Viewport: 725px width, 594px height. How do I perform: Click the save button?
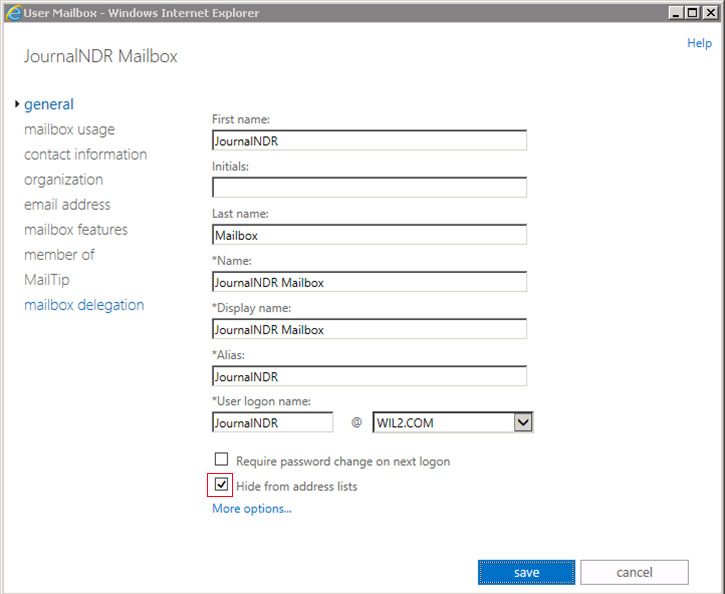coord(527,572)
